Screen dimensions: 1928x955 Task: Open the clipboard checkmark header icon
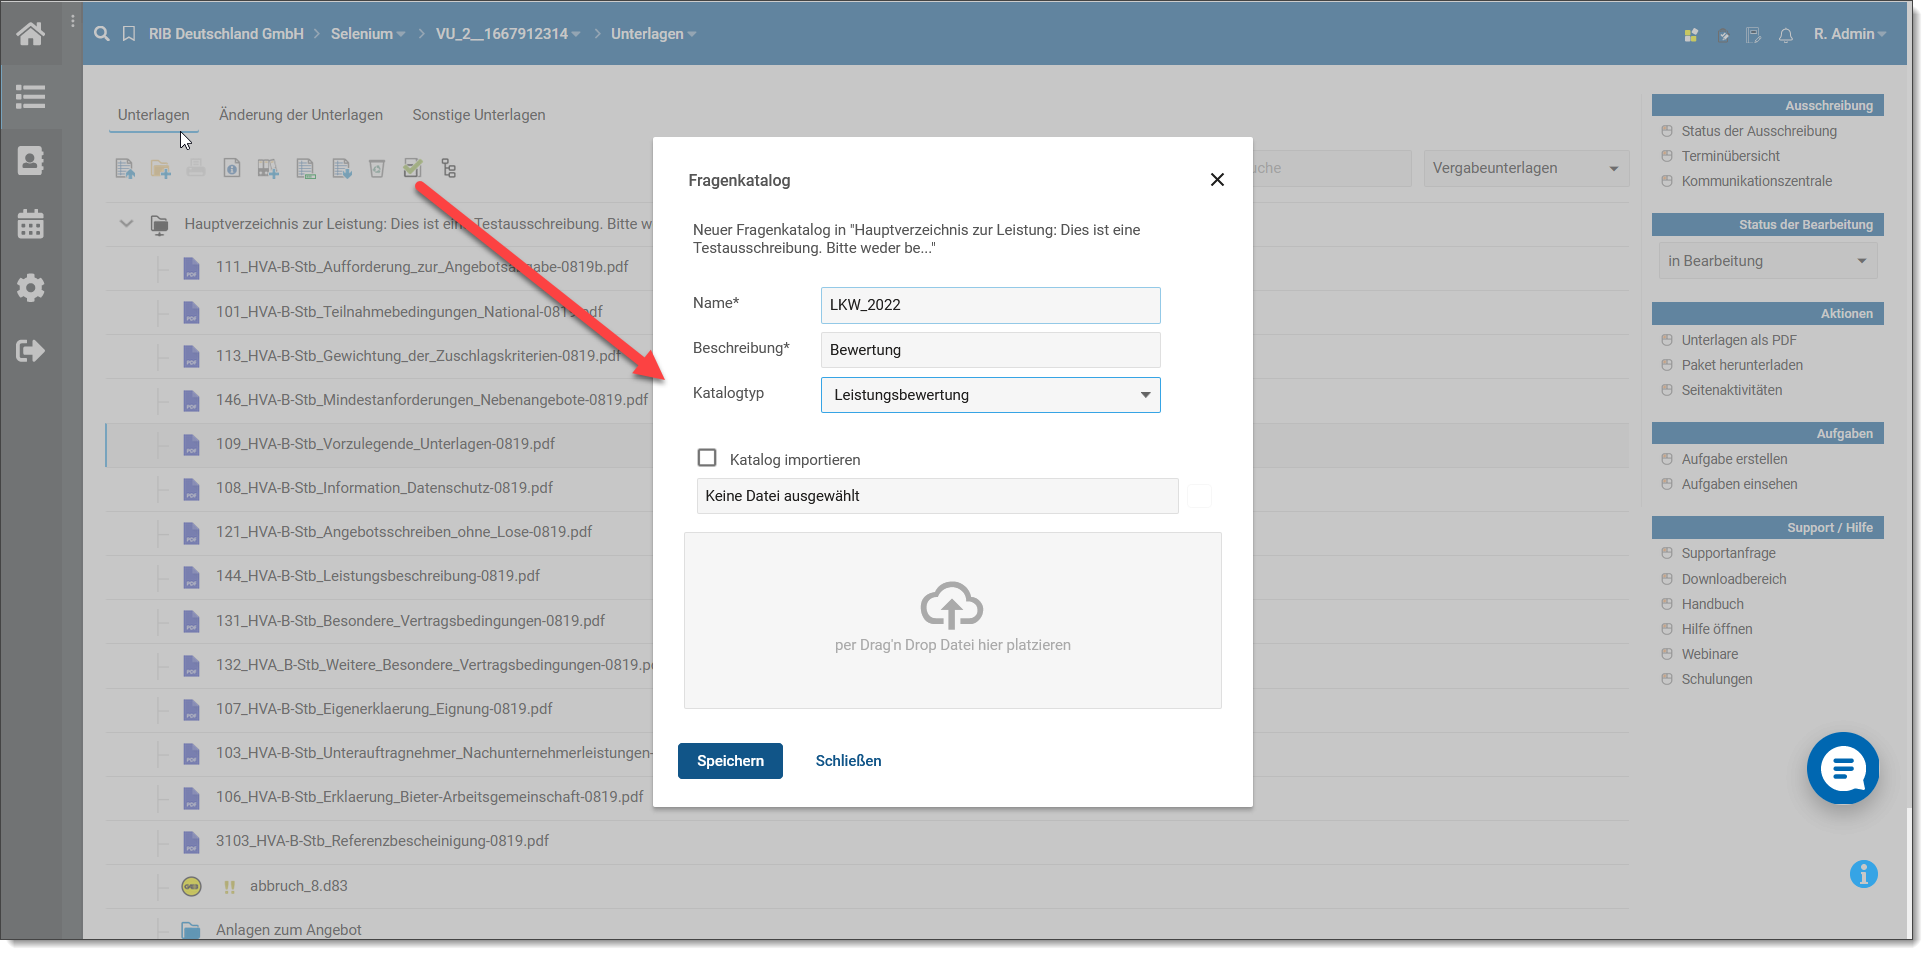[x=1723, y=35]
